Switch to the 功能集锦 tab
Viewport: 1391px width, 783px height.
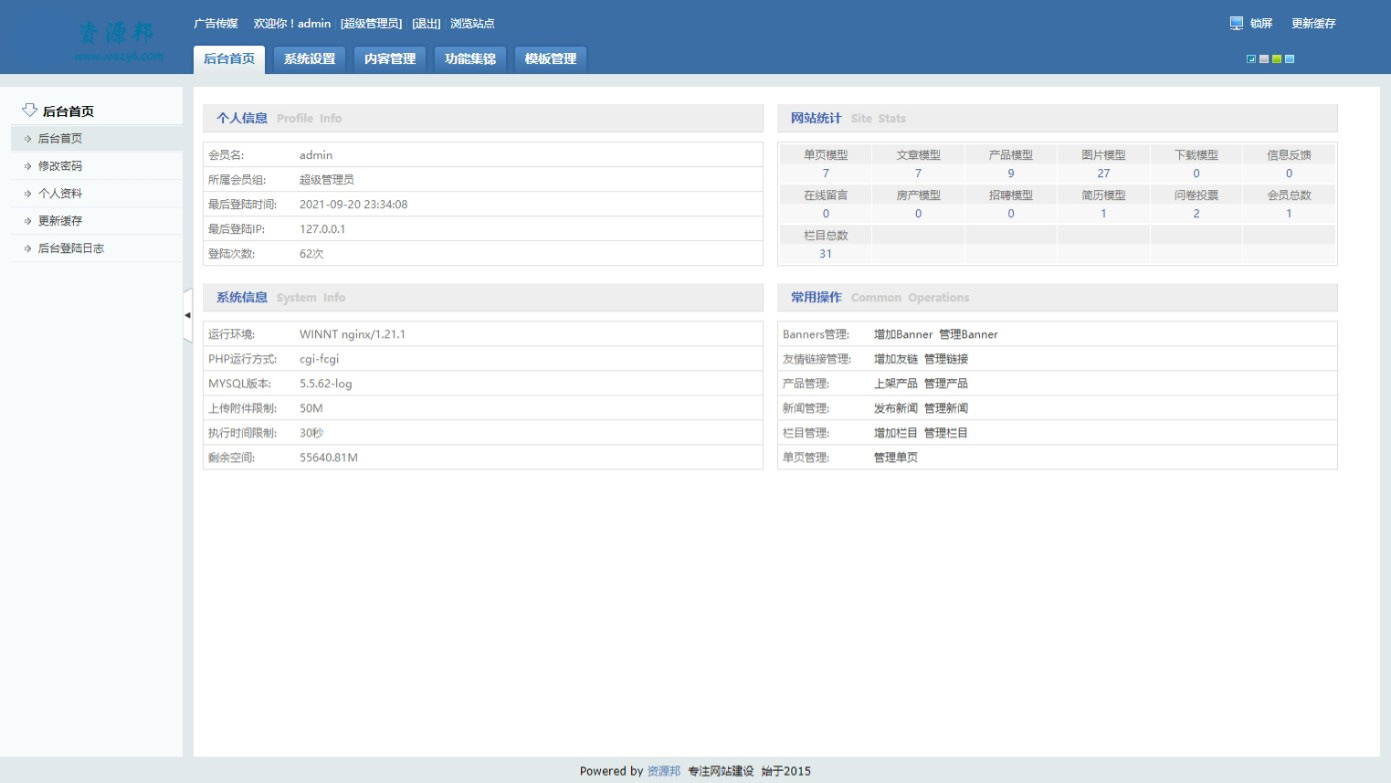[469, 58]
